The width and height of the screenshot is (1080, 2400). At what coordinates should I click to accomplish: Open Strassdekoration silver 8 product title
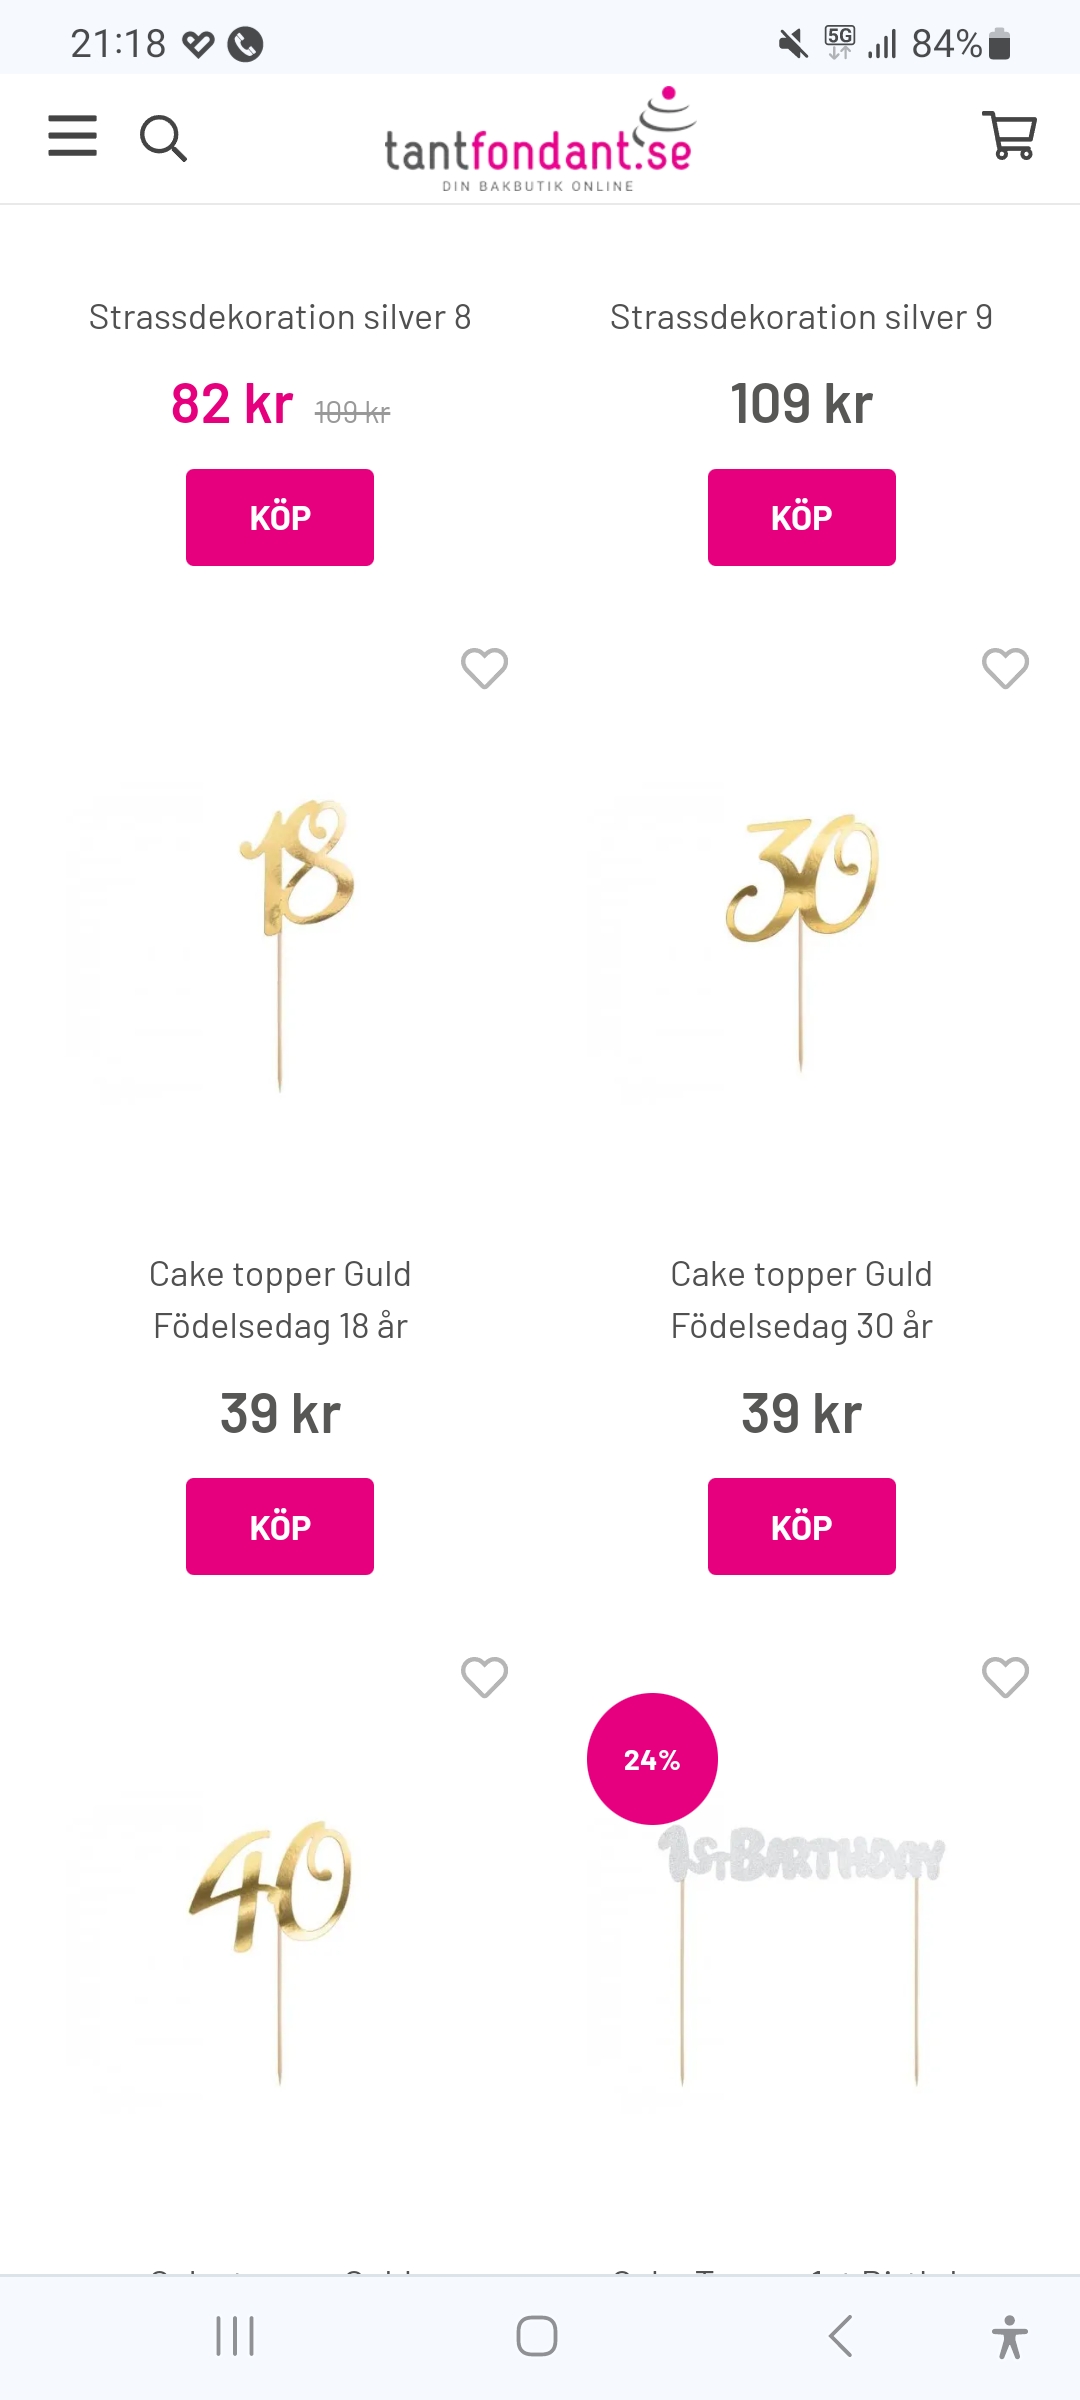(280, 317)
